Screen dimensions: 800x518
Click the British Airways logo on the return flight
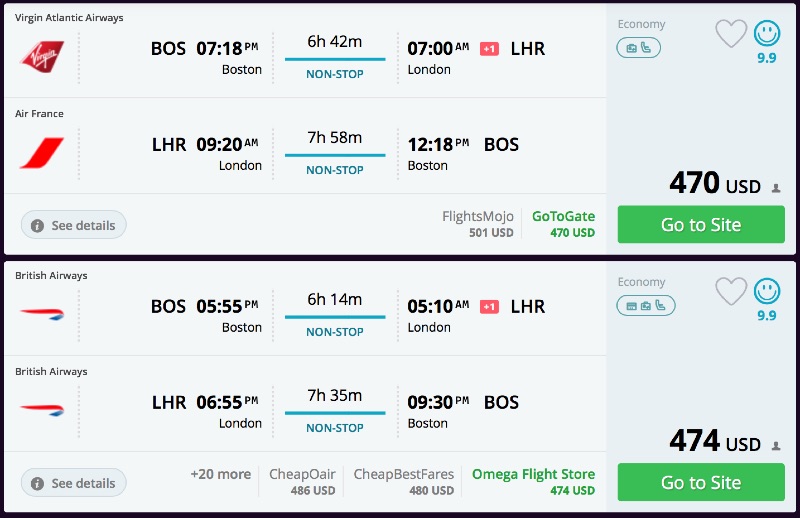tap(42, 409)
